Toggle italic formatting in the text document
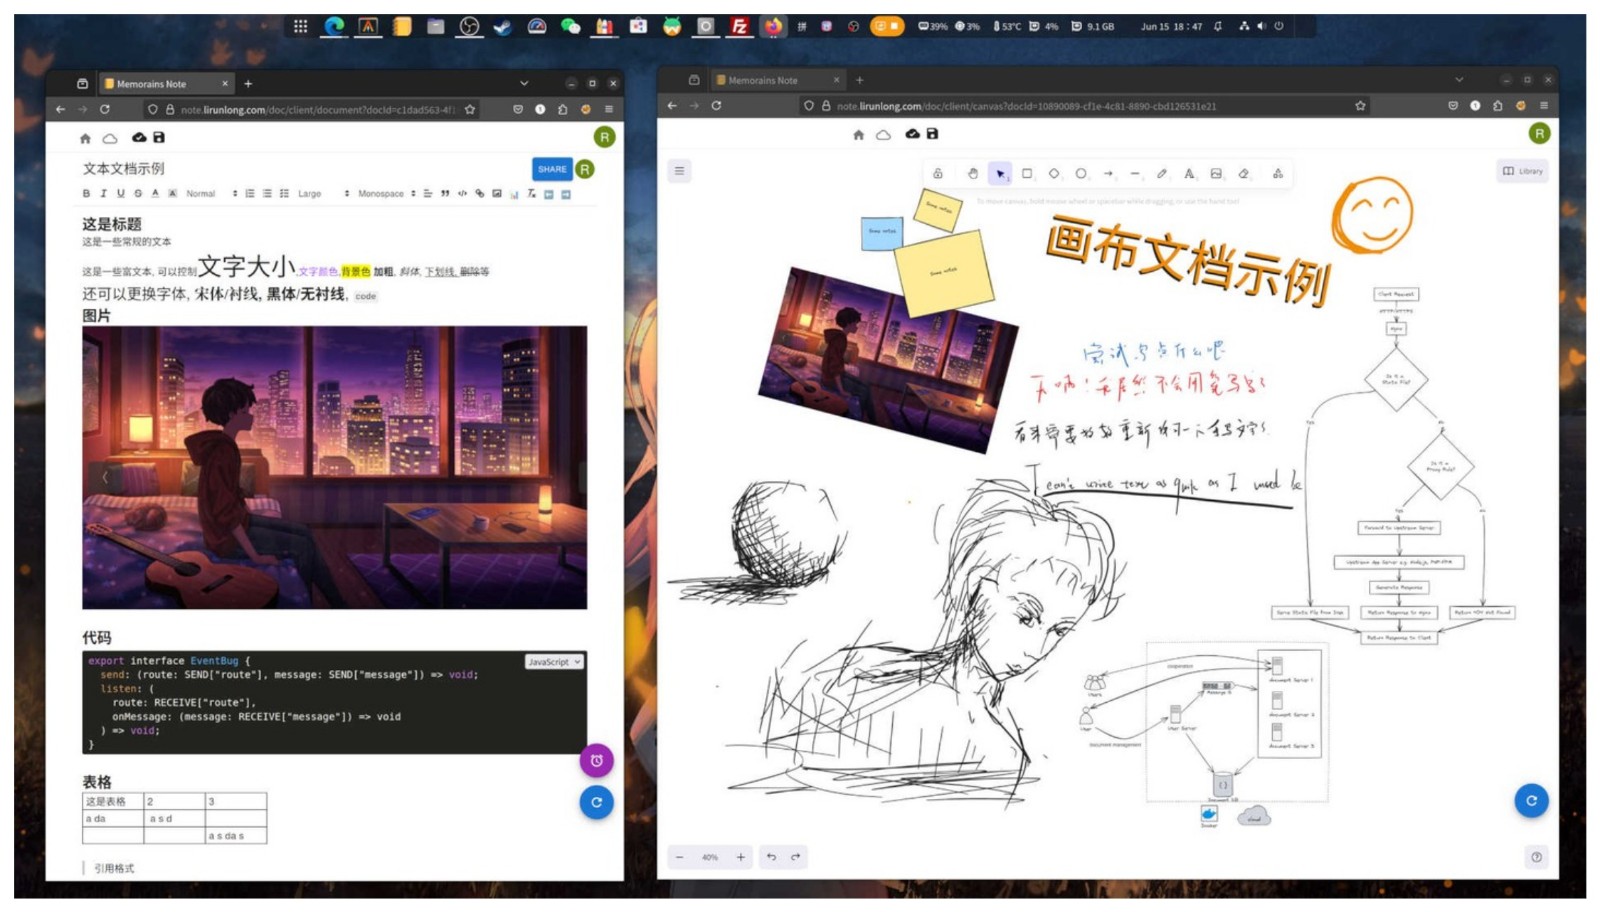1600x912 pixels. 103,194
